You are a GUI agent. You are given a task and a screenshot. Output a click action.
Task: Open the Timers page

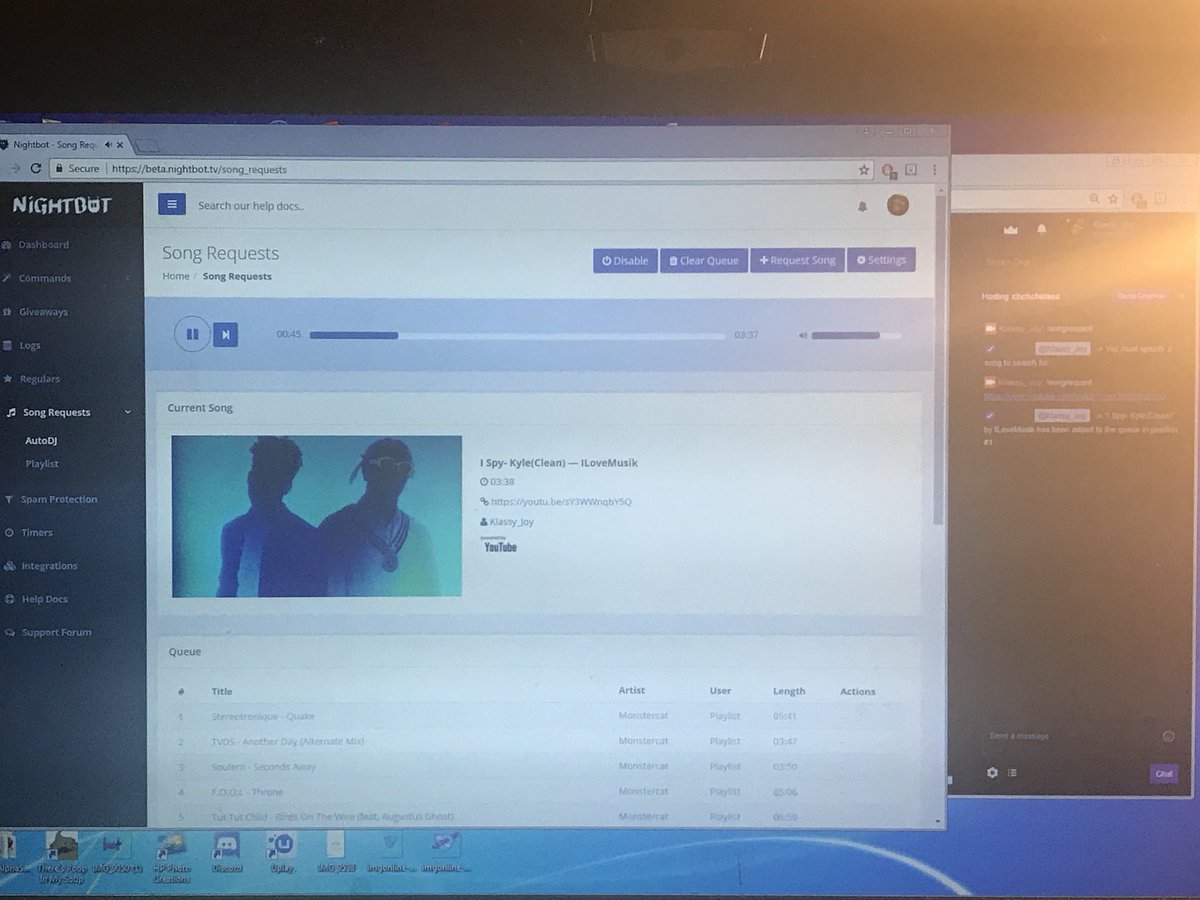point(28,532)
